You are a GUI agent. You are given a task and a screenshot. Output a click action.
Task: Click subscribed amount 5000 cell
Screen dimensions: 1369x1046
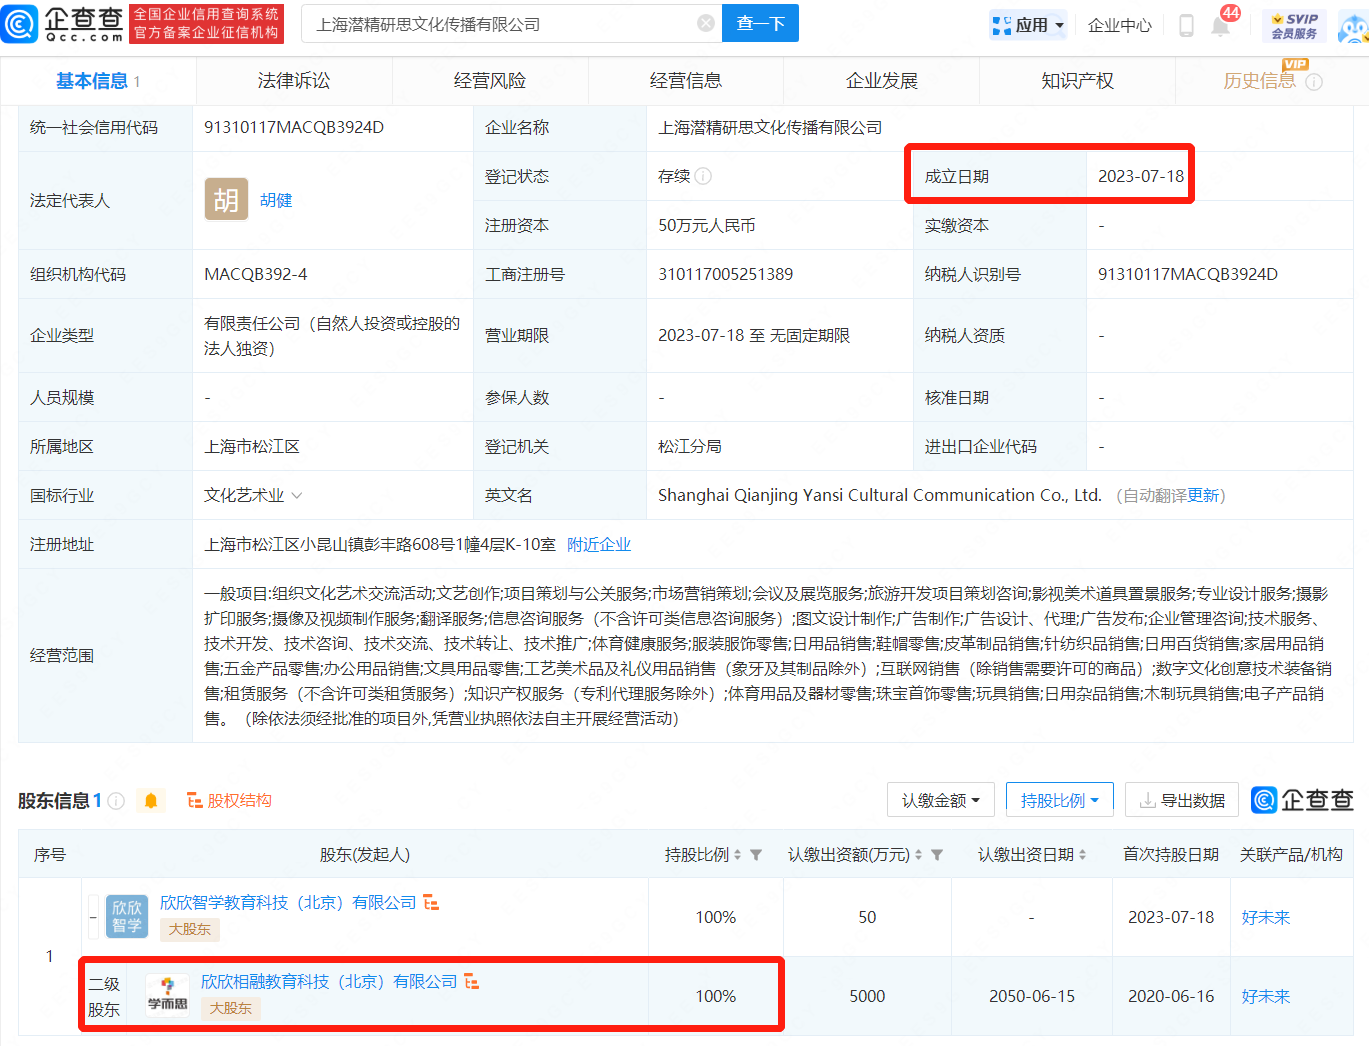(867, 996)
